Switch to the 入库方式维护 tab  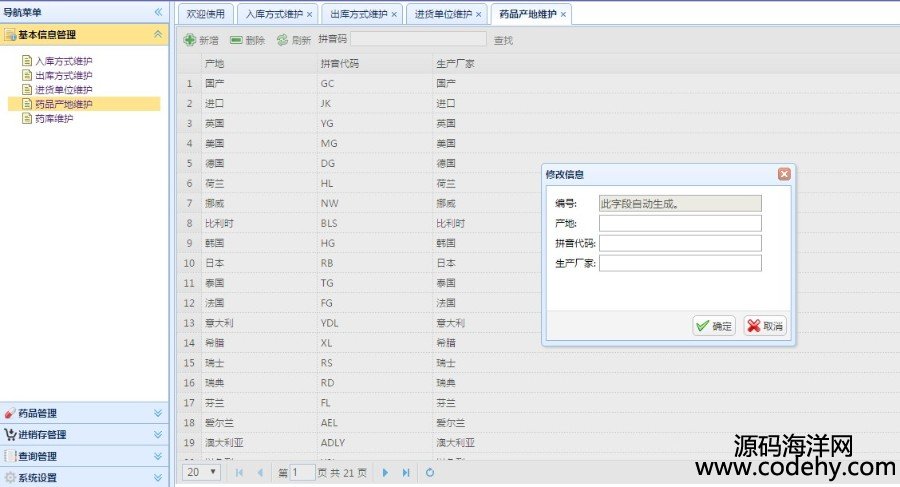coord(274,14)
